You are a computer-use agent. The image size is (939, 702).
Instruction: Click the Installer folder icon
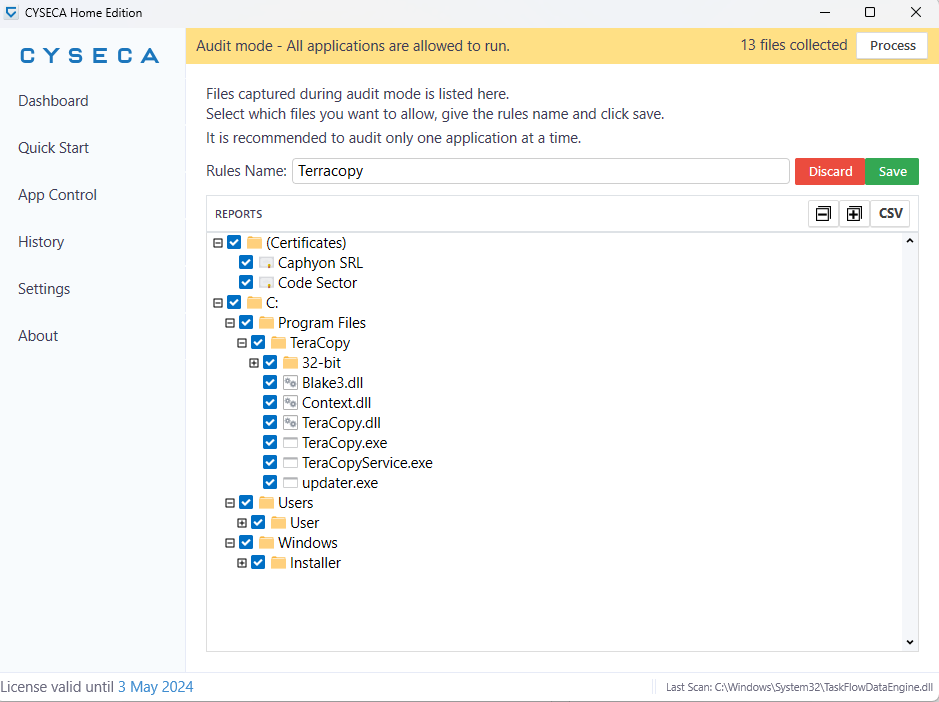[278, 563]
